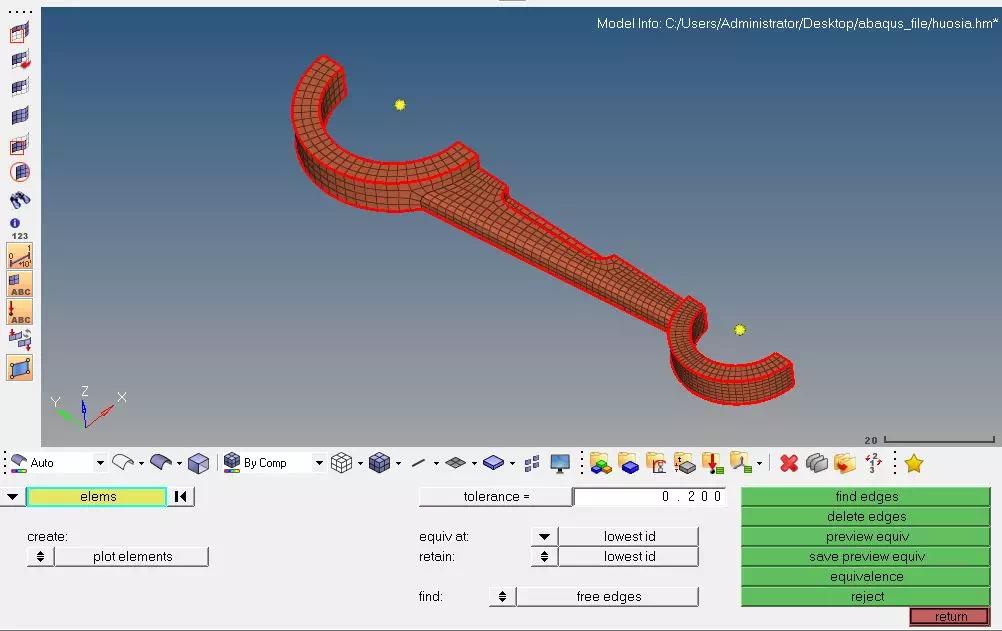Click the red X delete icon
The width and height of the screenshot is (1002, 631).
(x=789, y=463)
